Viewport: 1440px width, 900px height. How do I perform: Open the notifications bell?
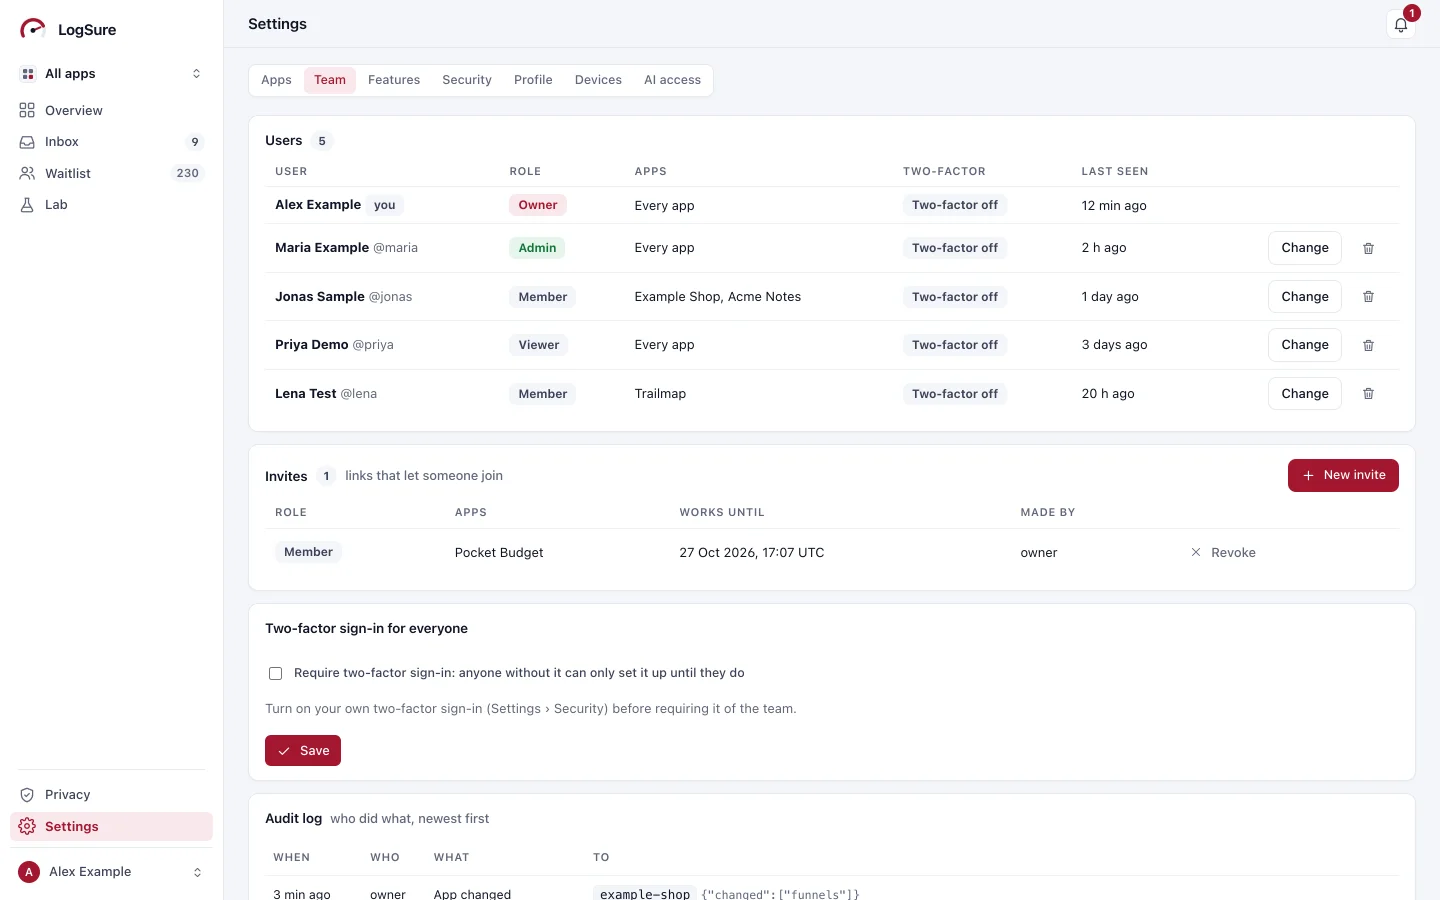pyautogui.click(x=1401, y=25)
